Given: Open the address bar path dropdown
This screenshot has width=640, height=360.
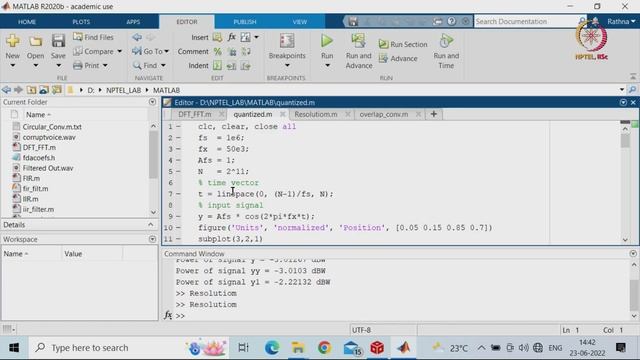Looking at the screenshot, I should pyautogui.click(x=622, y=90).
